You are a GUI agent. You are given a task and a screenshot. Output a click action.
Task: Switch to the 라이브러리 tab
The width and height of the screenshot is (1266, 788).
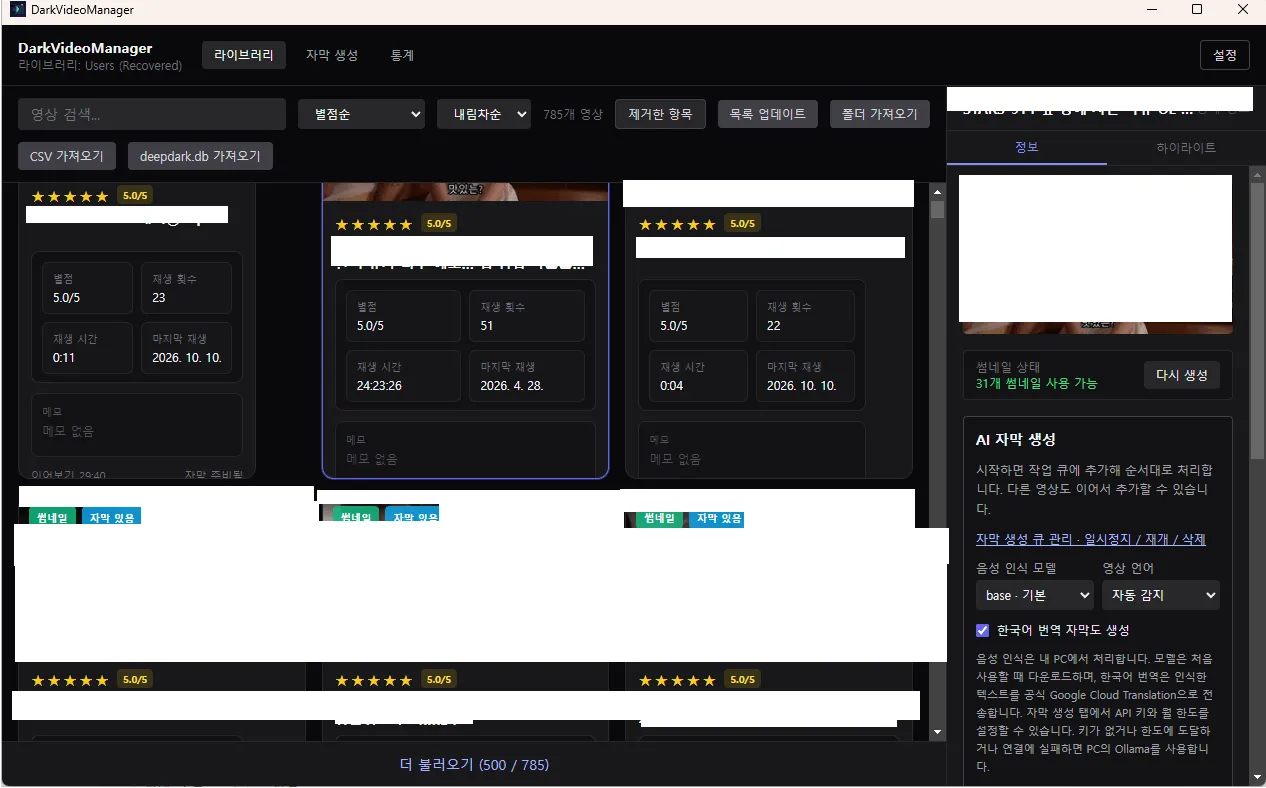click(x=244, y=55)
